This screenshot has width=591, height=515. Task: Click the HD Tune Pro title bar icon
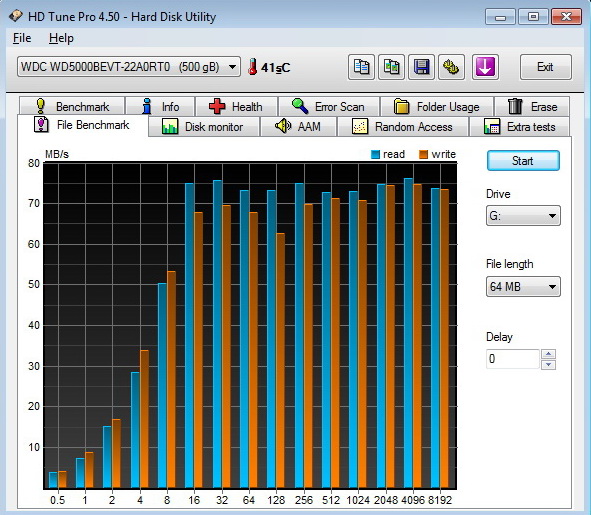pyautogui.click(x=16, y=16)
